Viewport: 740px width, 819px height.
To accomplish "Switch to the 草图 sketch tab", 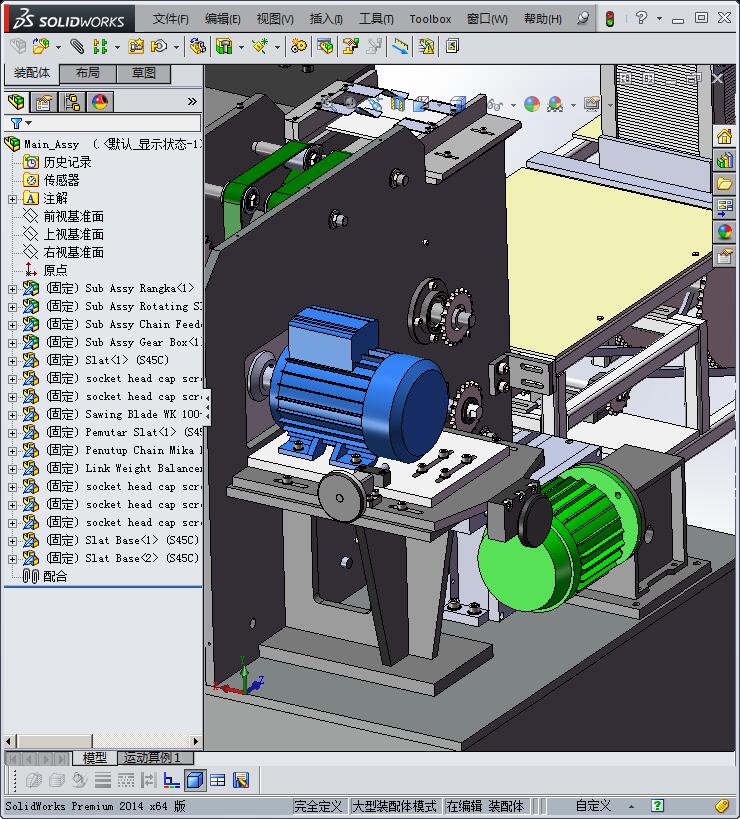I will (143, 73).
